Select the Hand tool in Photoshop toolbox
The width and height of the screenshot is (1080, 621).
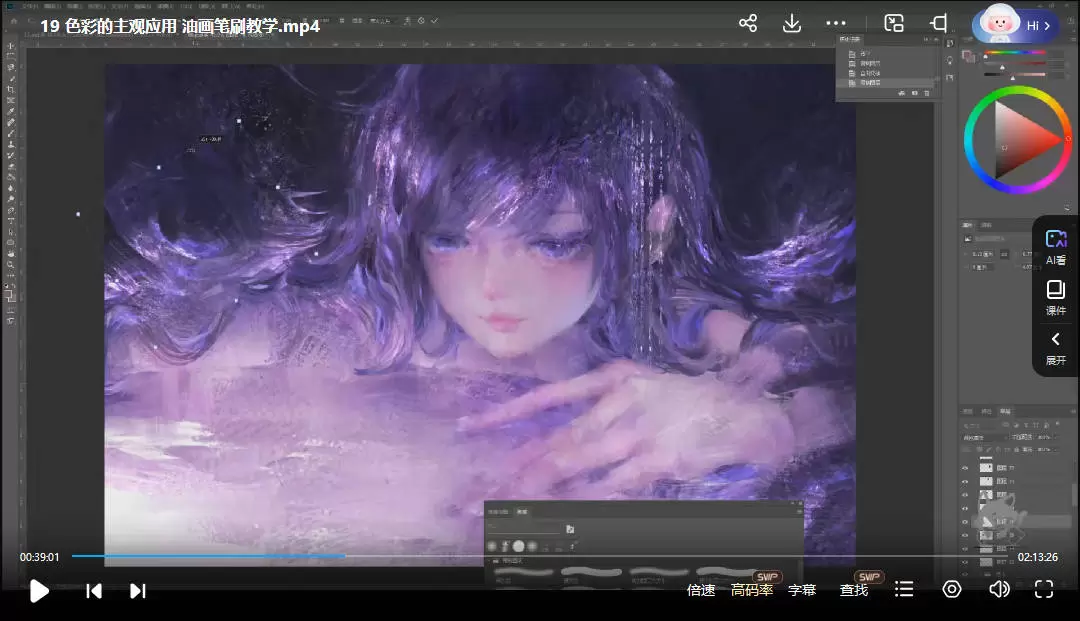11,253
